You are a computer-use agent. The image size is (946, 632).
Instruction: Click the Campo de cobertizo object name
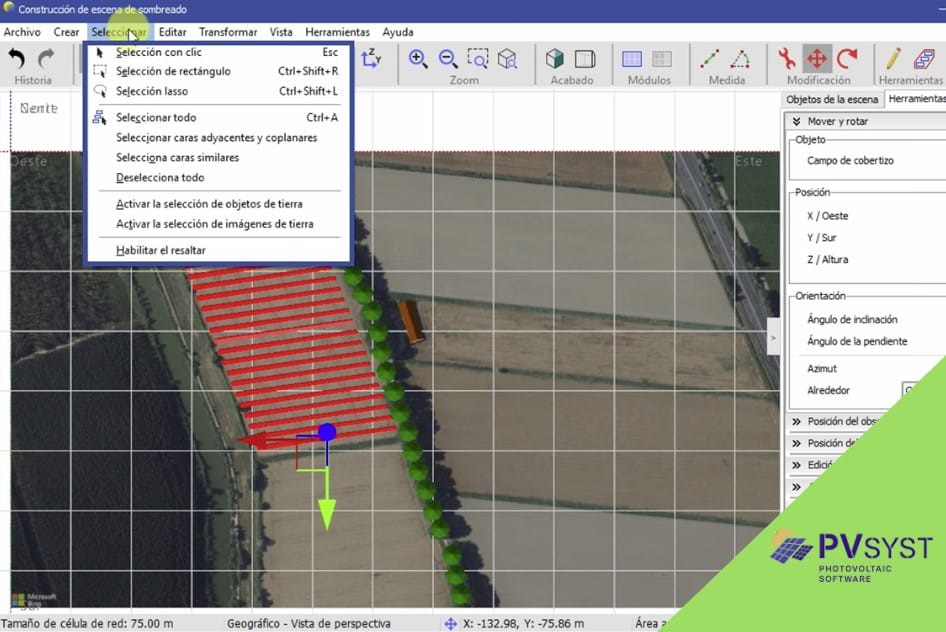click(x=850, y=160)
